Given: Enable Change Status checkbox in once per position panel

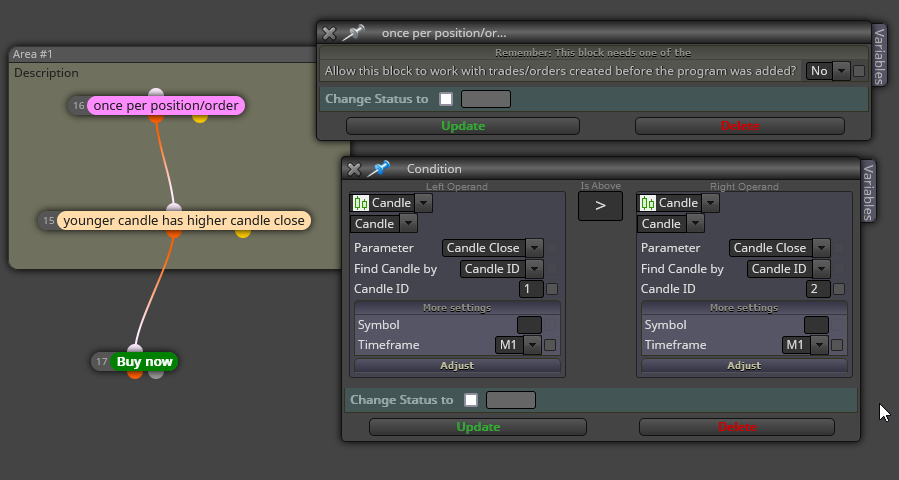Looking at the screenshot, I should pos(445,99).
